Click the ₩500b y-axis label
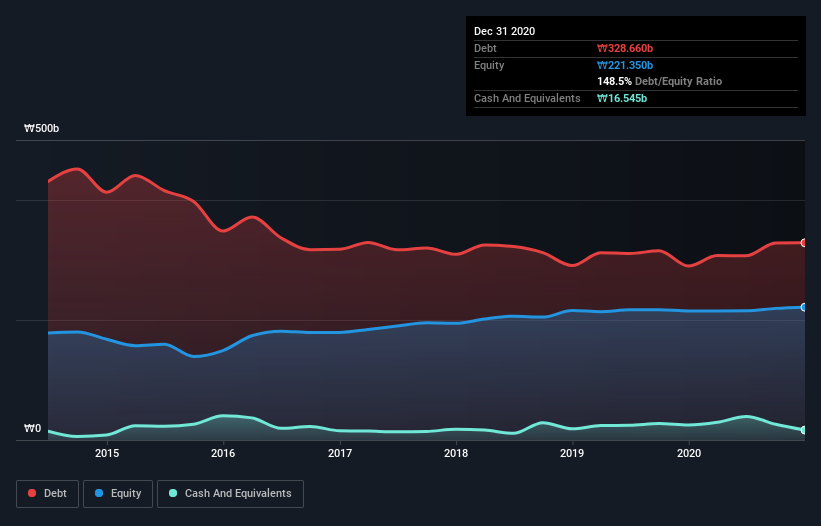Viewport: 821px width, 526px height. [x=41, y=128]
